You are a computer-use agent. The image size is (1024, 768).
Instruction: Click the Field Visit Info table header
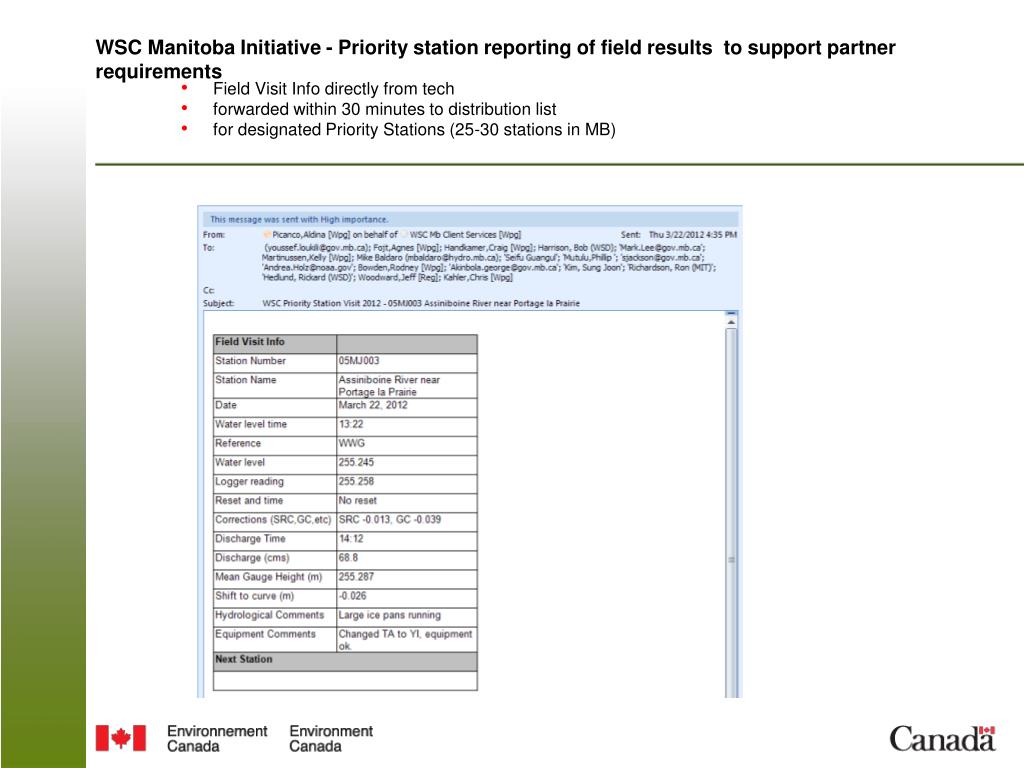click(x=275, y=342)
